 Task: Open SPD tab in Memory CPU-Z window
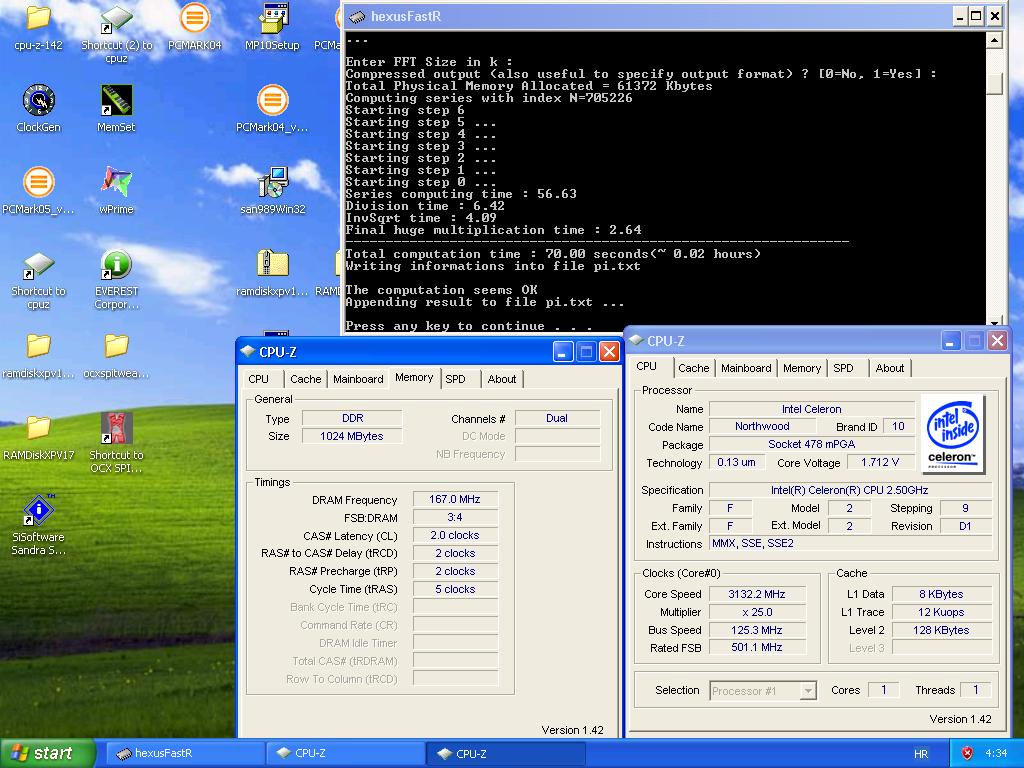pos(455,379)
